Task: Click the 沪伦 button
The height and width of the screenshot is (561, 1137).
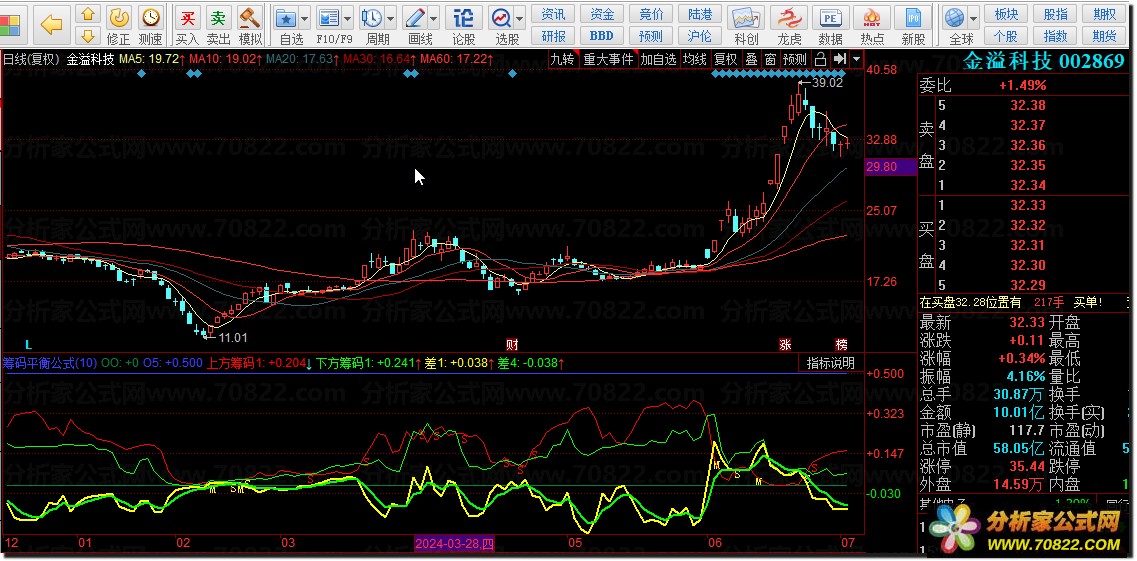Action: 700,35
